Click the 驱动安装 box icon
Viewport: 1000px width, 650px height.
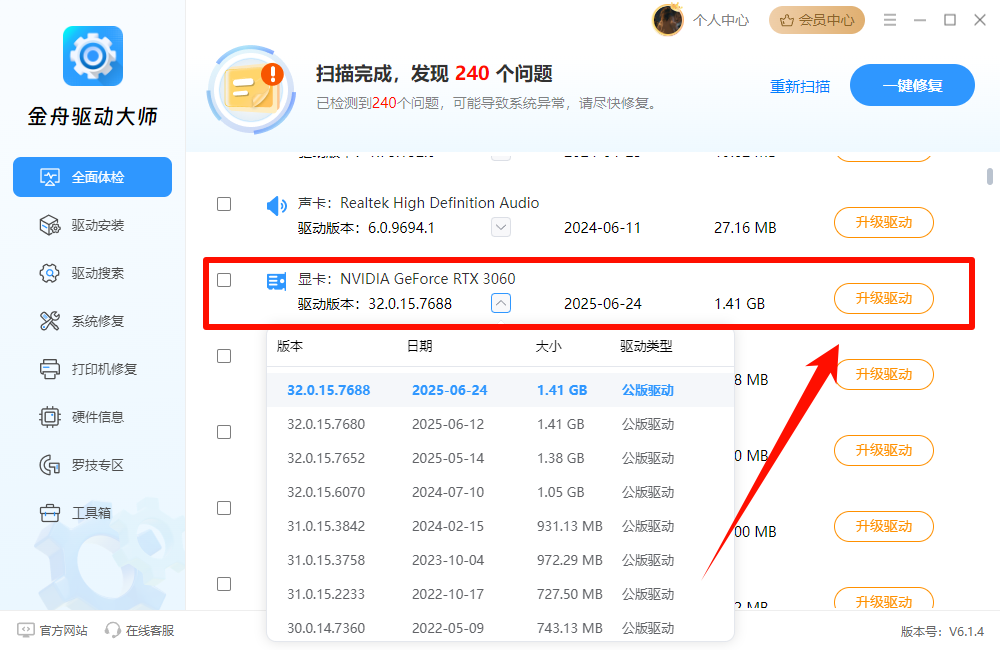(x=50, y=225)
